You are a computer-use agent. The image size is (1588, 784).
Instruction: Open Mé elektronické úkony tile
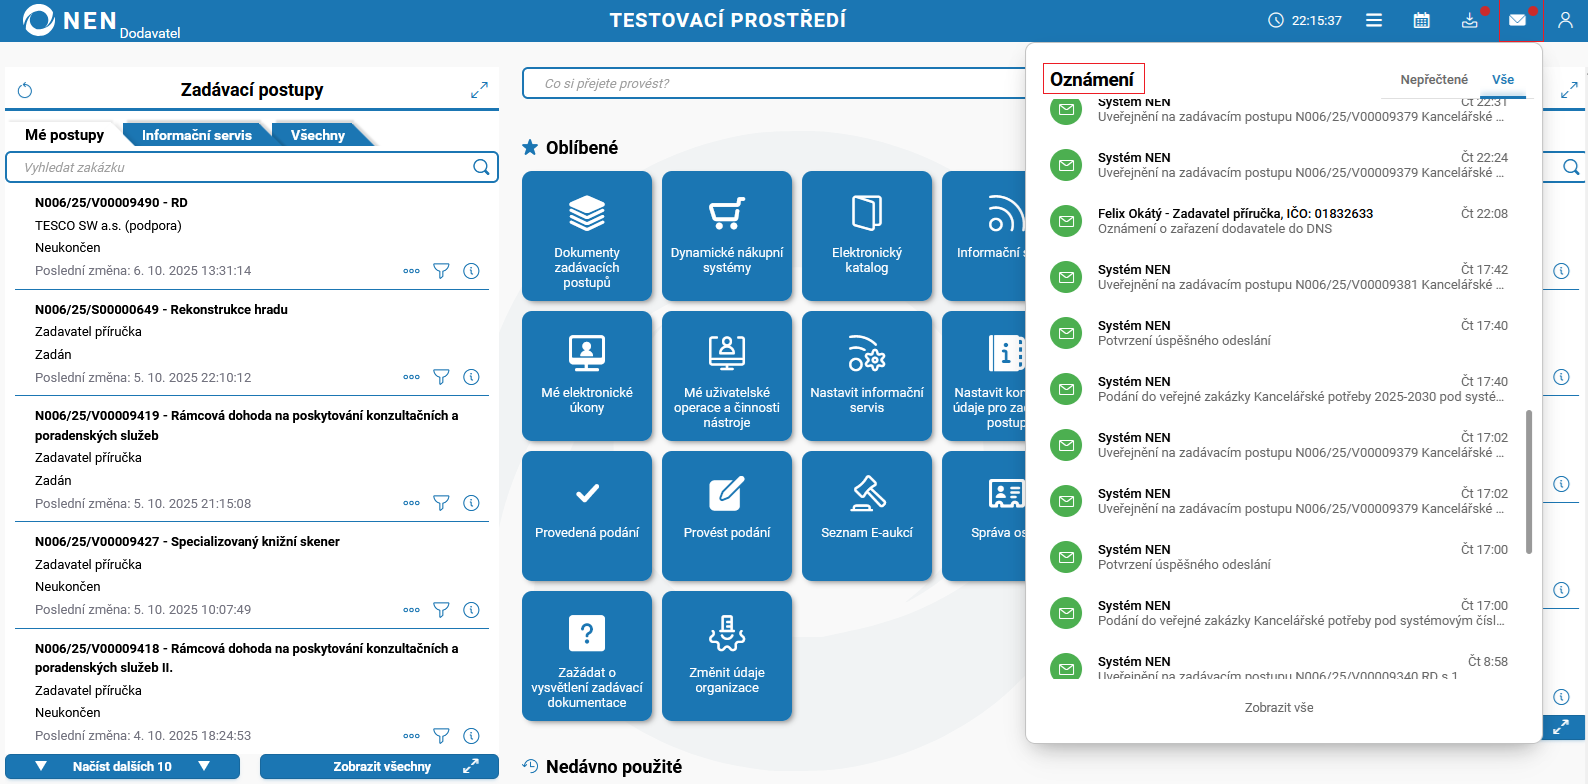tap(587, 376)
